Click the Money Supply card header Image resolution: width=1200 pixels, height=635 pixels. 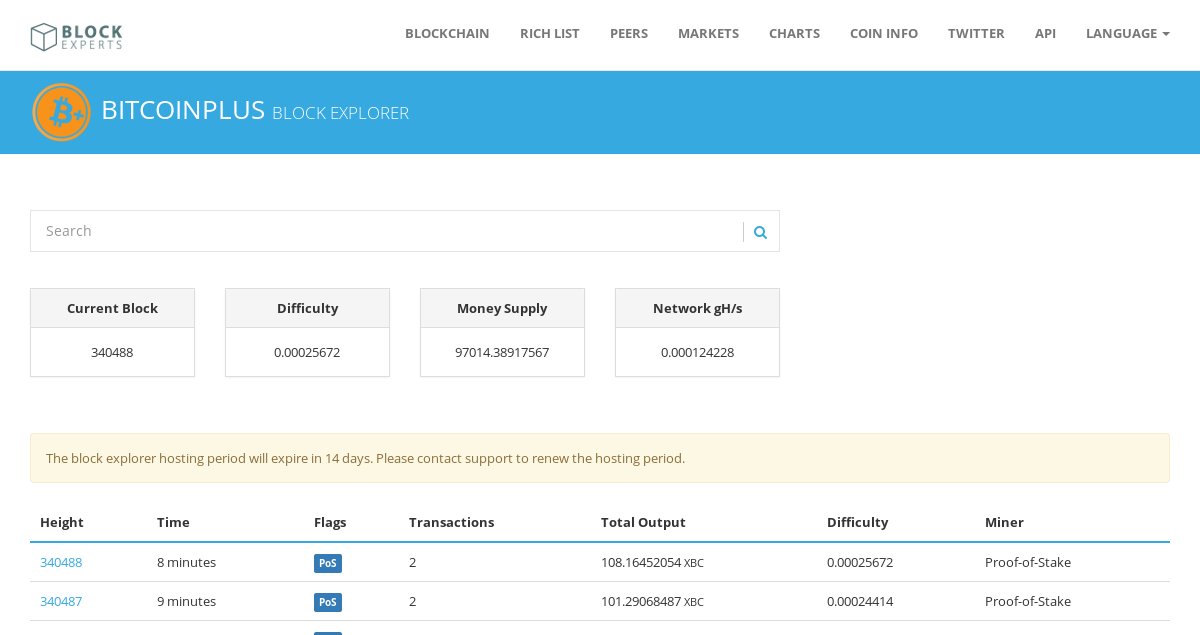(502, 308)
